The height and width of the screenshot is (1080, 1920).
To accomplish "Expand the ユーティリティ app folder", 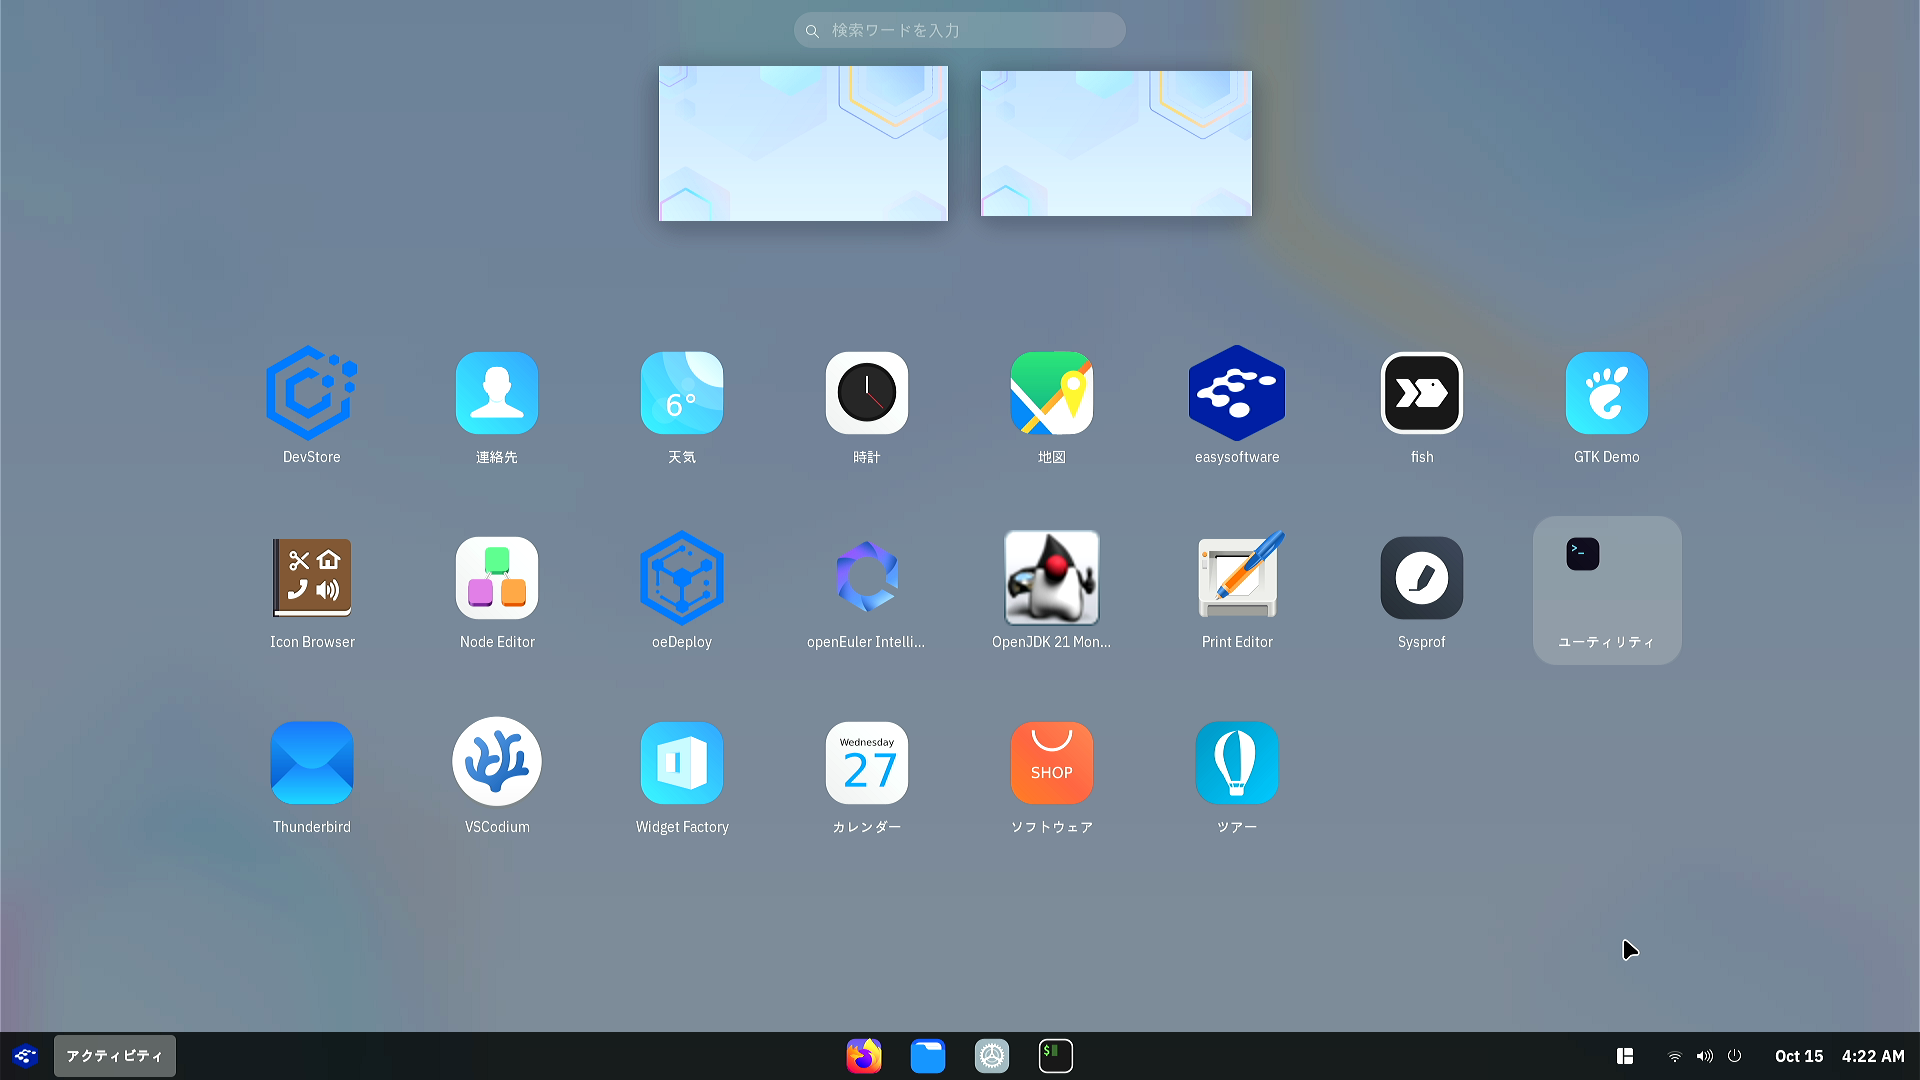I will [x=1606, y=590].
